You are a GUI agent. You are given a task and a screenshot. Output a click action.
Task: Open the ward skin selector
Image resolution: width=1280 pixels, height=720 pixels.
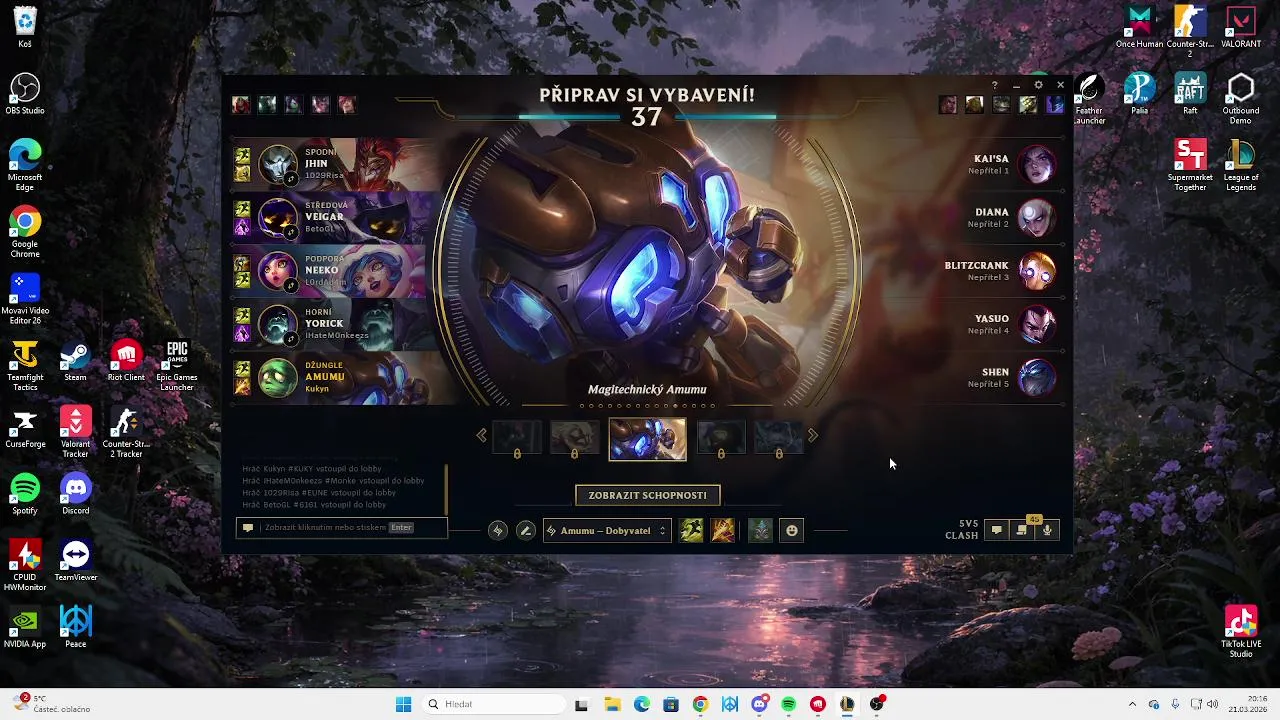[760, 530]
